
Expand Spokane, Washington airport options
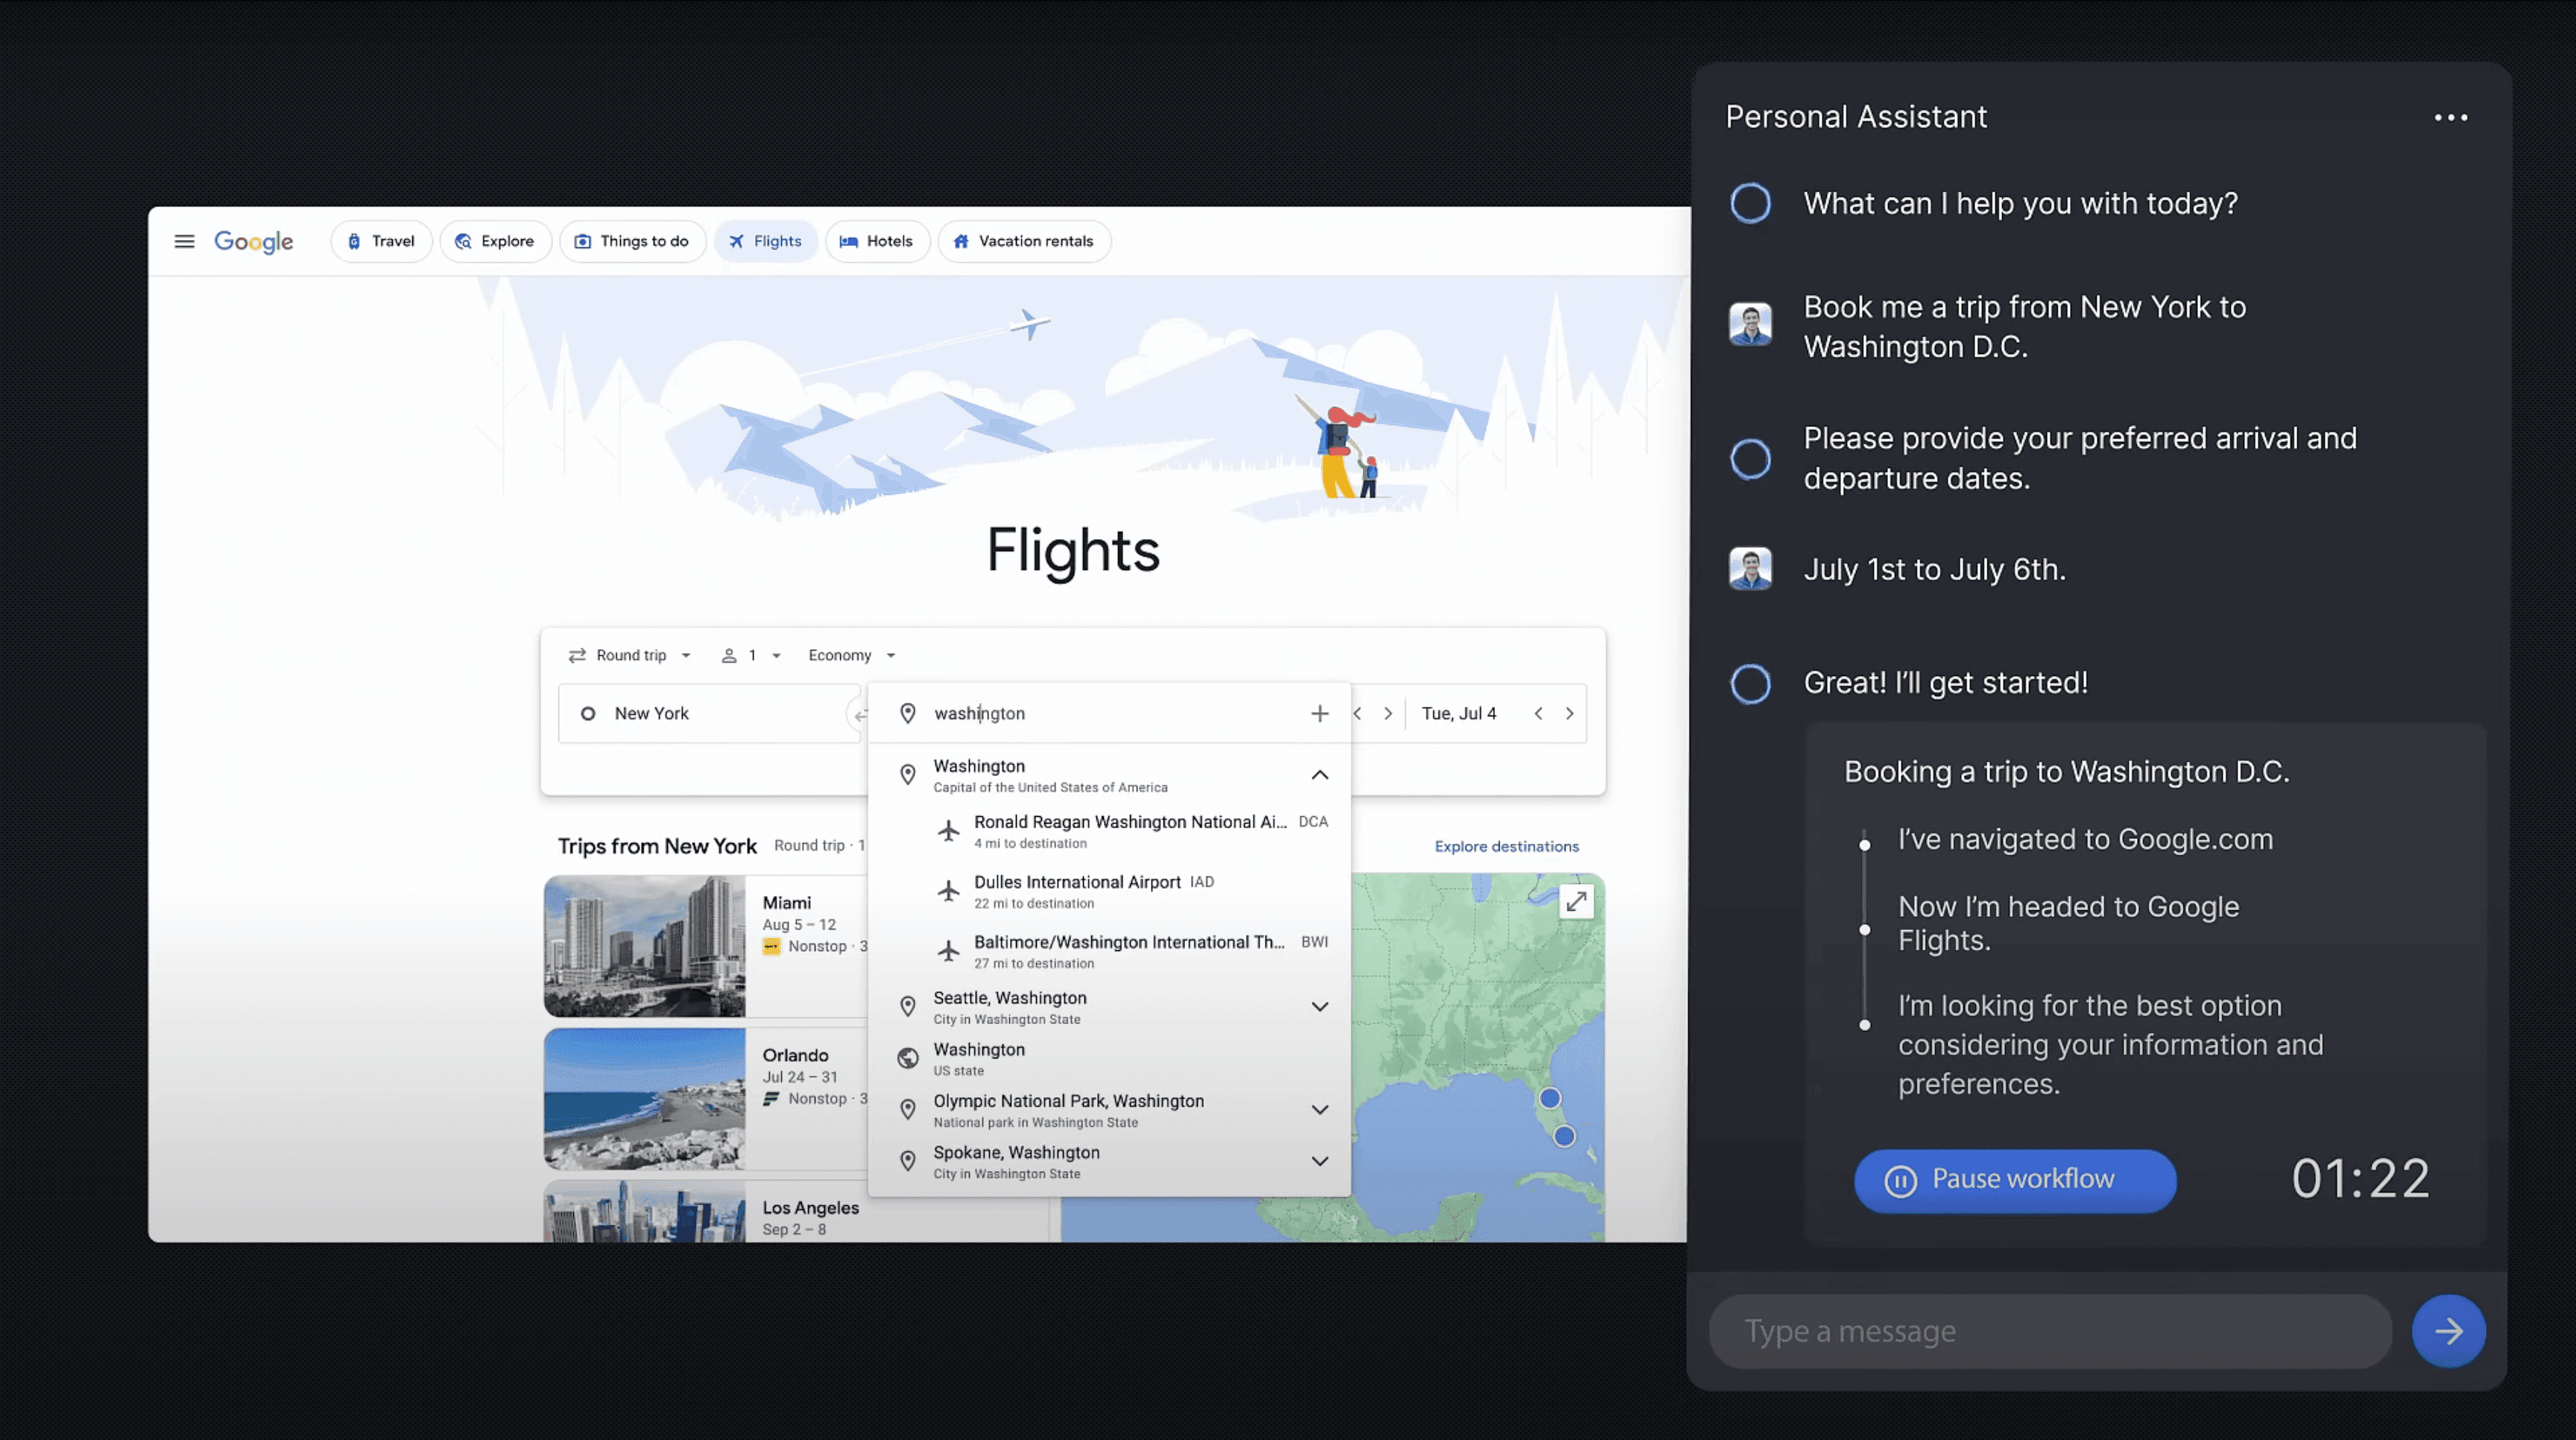click(x=1319, y=1161)
